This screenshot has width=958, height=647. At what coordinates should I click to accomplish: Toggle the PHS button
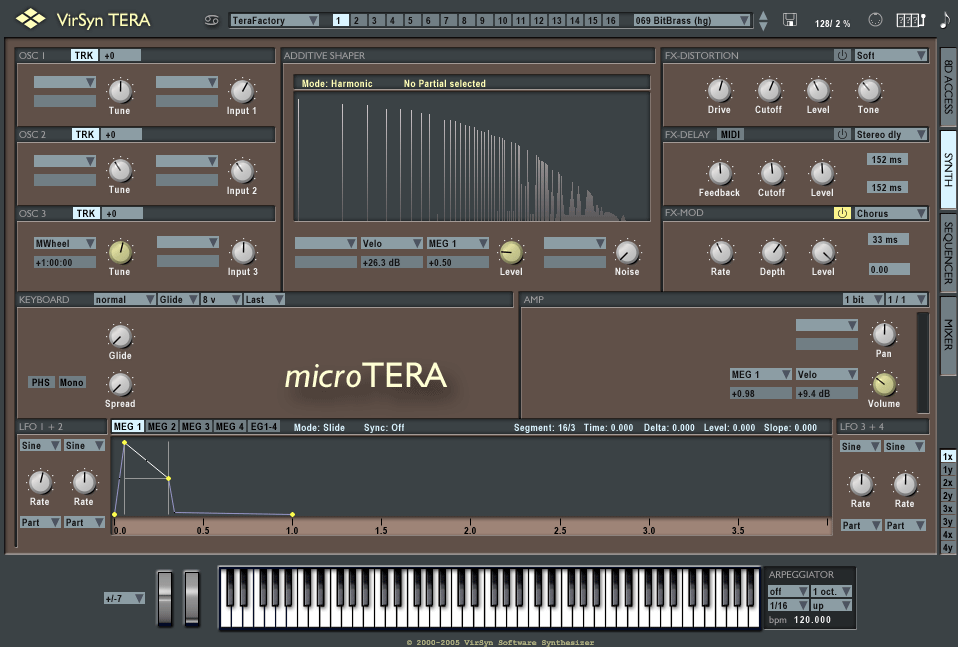[x=40, y=382]
